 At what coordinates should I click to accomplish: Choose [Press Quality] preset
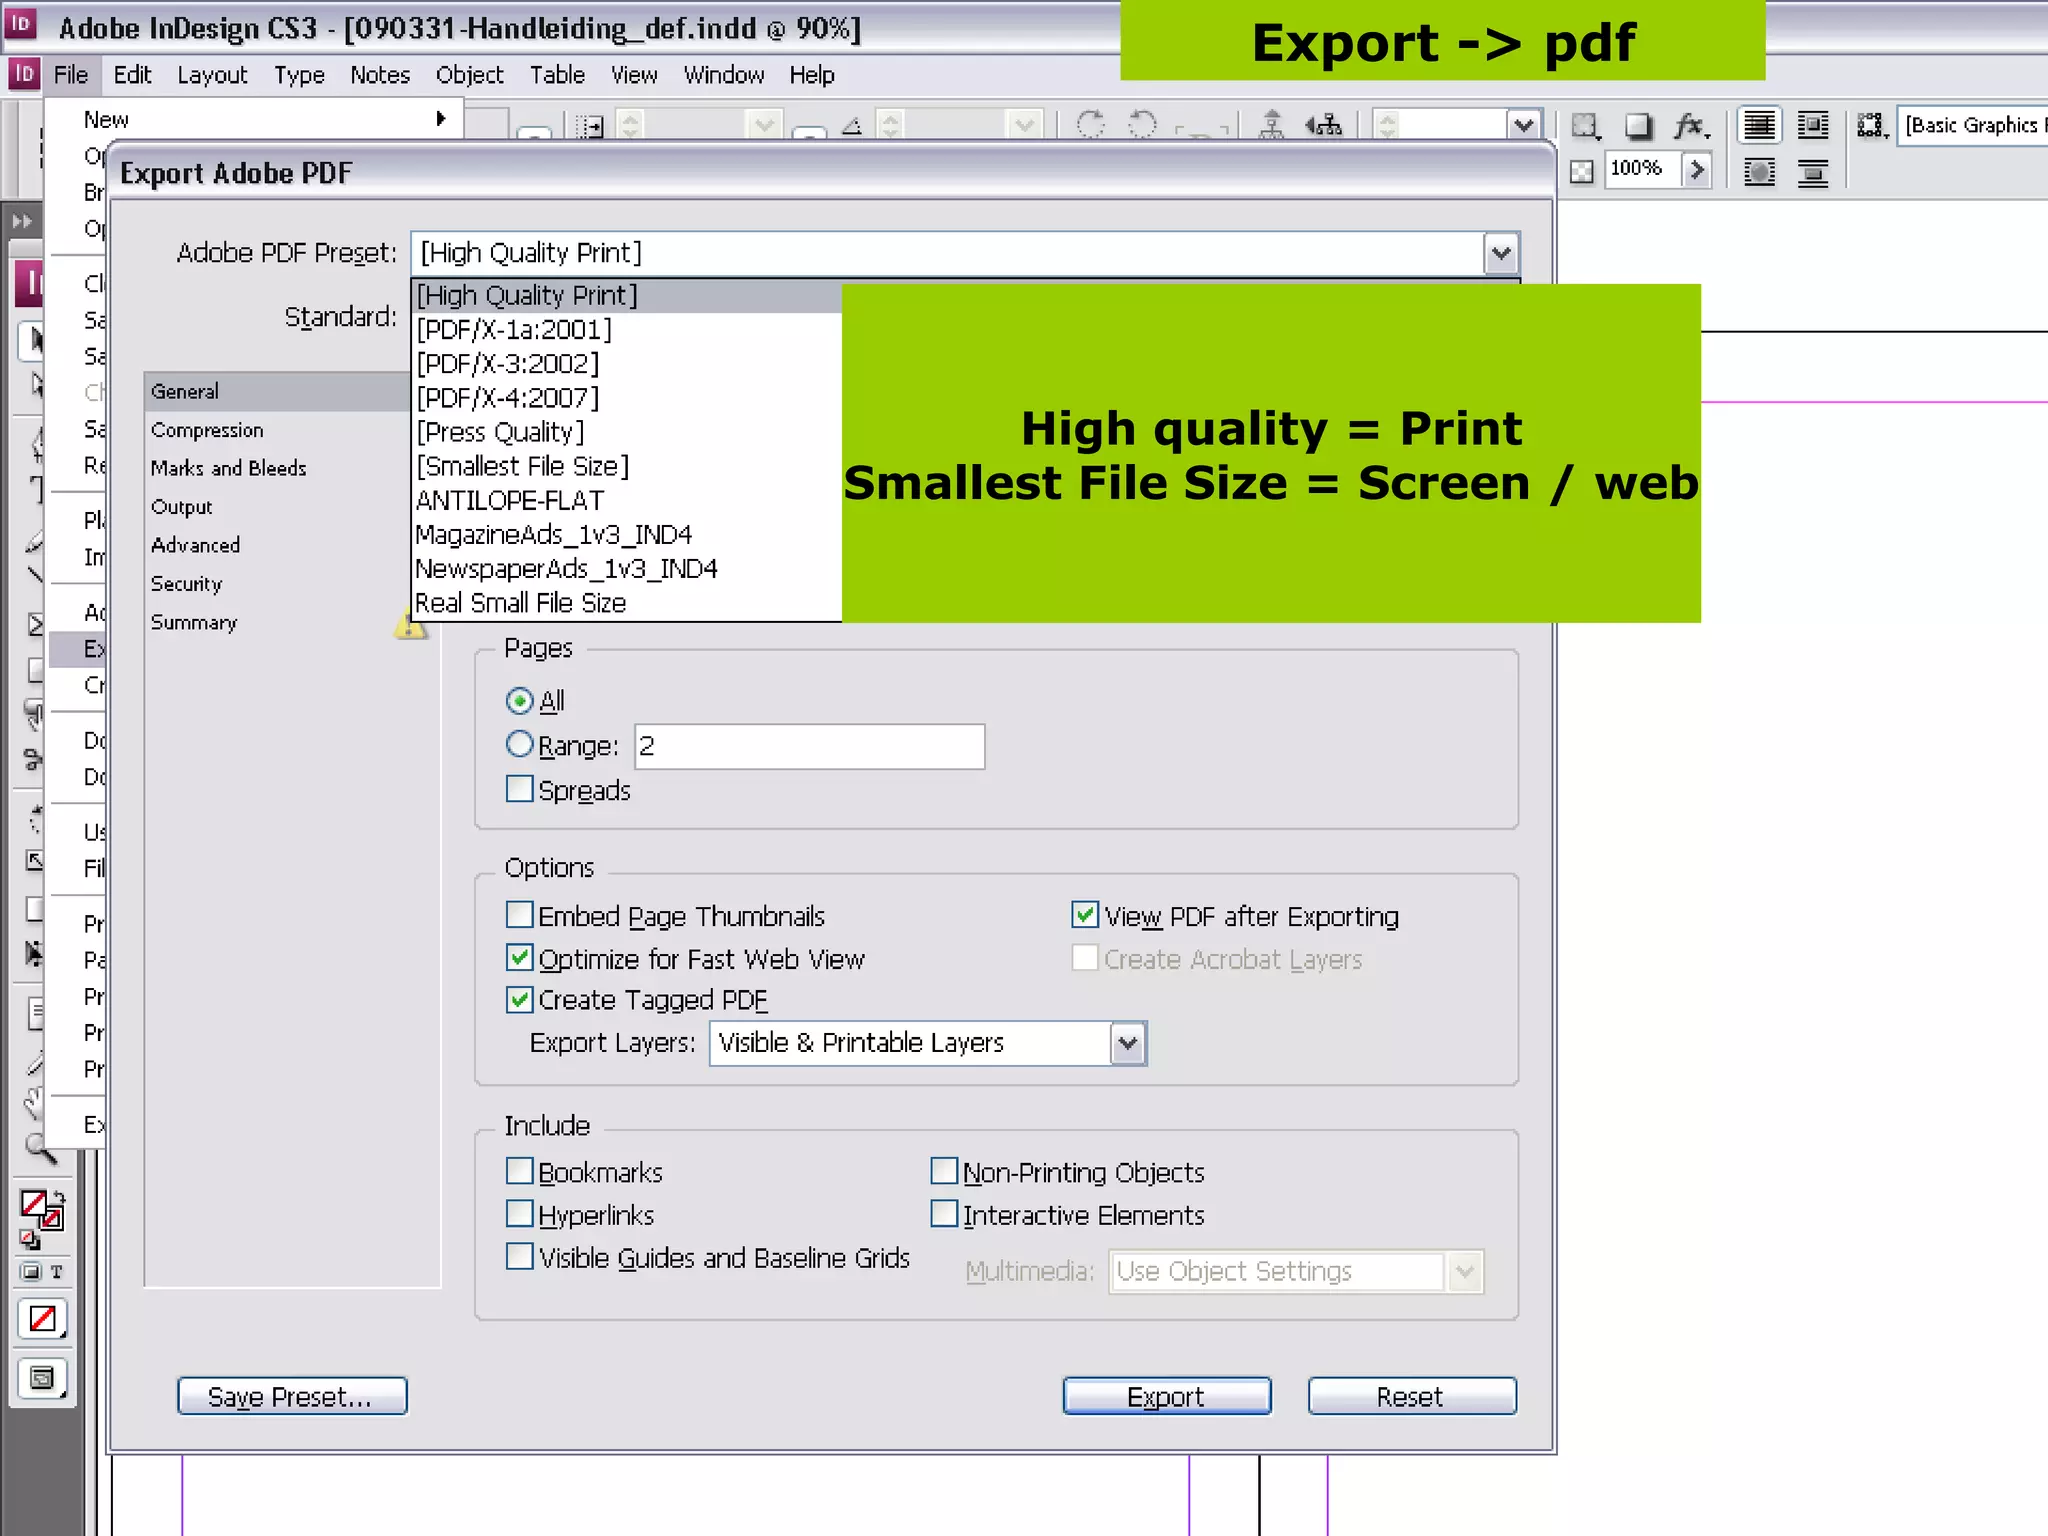[627, 433]
